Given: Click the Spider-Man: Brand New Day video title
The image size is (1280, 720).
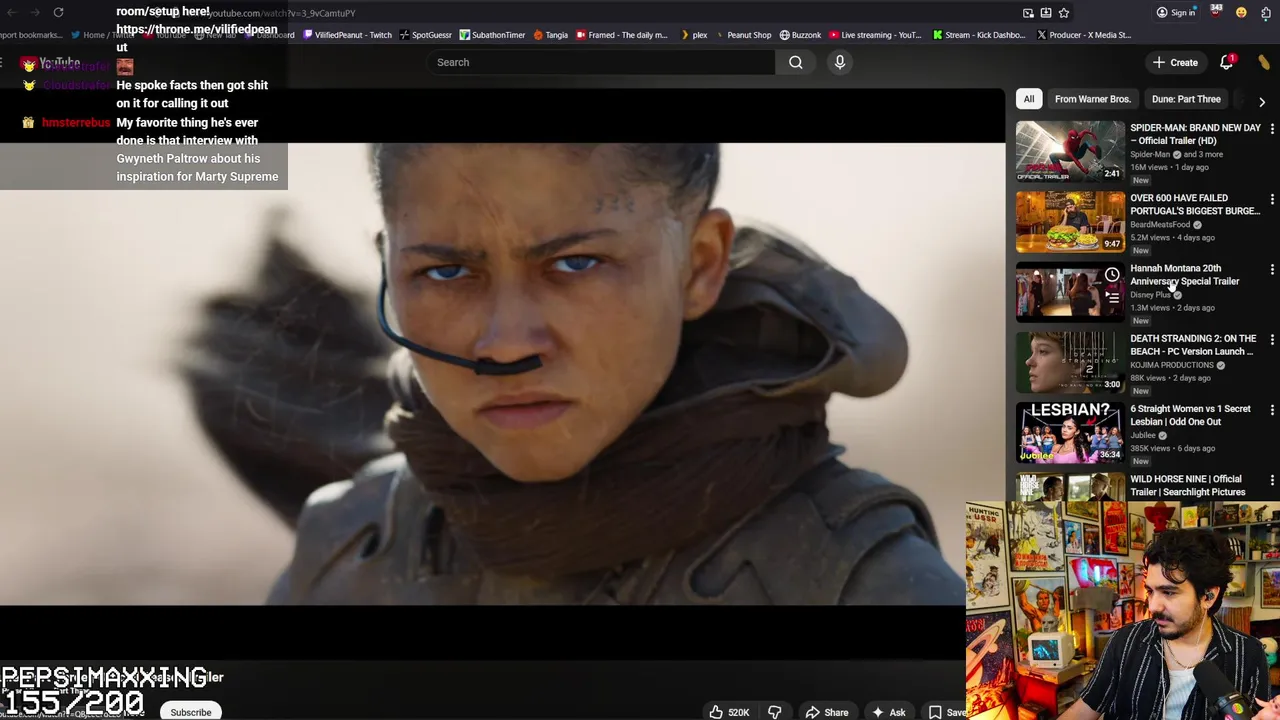Looking at the screenshot, I should tap(1195, 134).
